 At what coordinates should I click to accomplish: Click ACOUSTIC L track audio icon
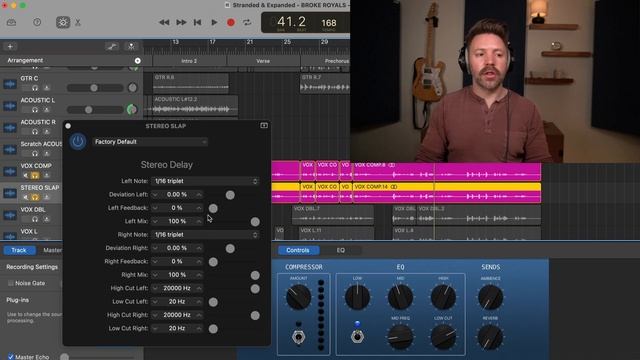coord(10,106)
